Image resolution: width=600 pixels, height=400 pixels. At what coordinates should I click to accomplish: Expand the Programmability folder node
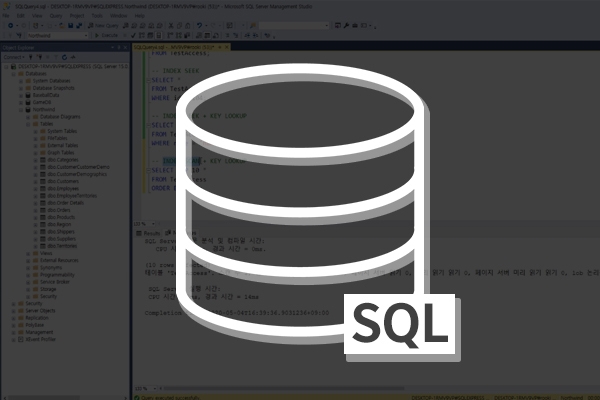28,275
